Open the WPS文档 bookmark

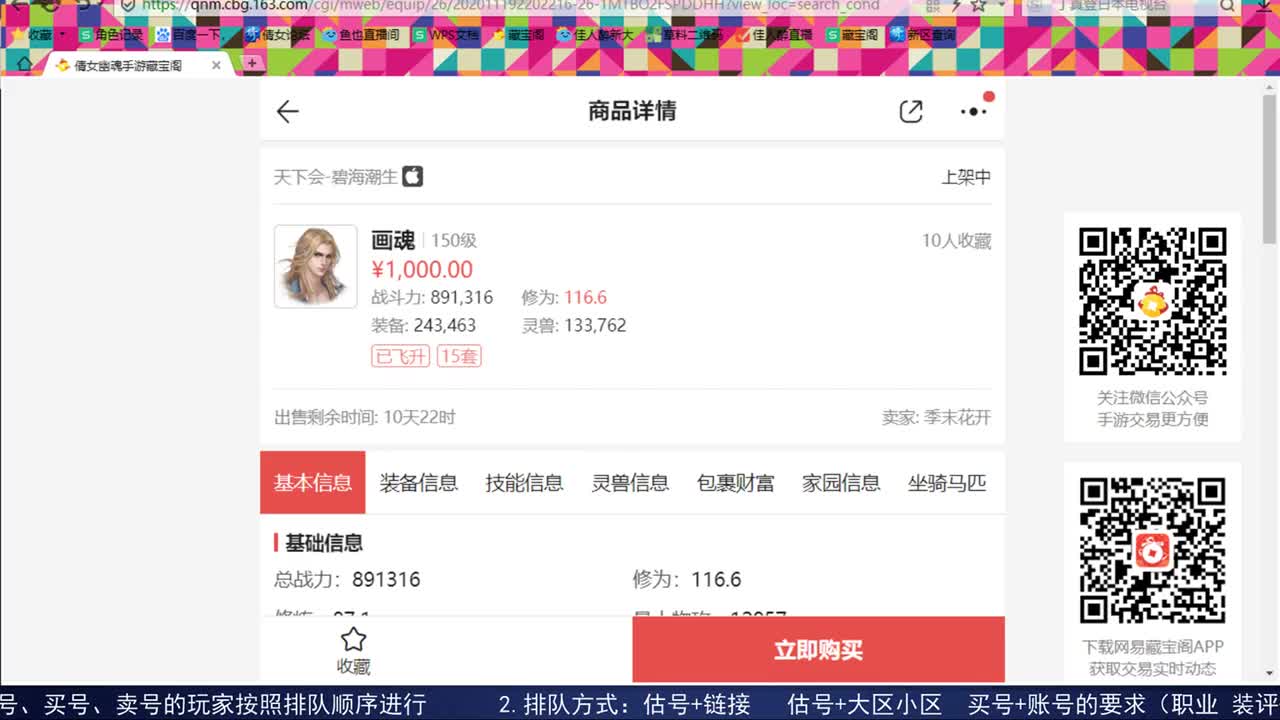point(447,34)
